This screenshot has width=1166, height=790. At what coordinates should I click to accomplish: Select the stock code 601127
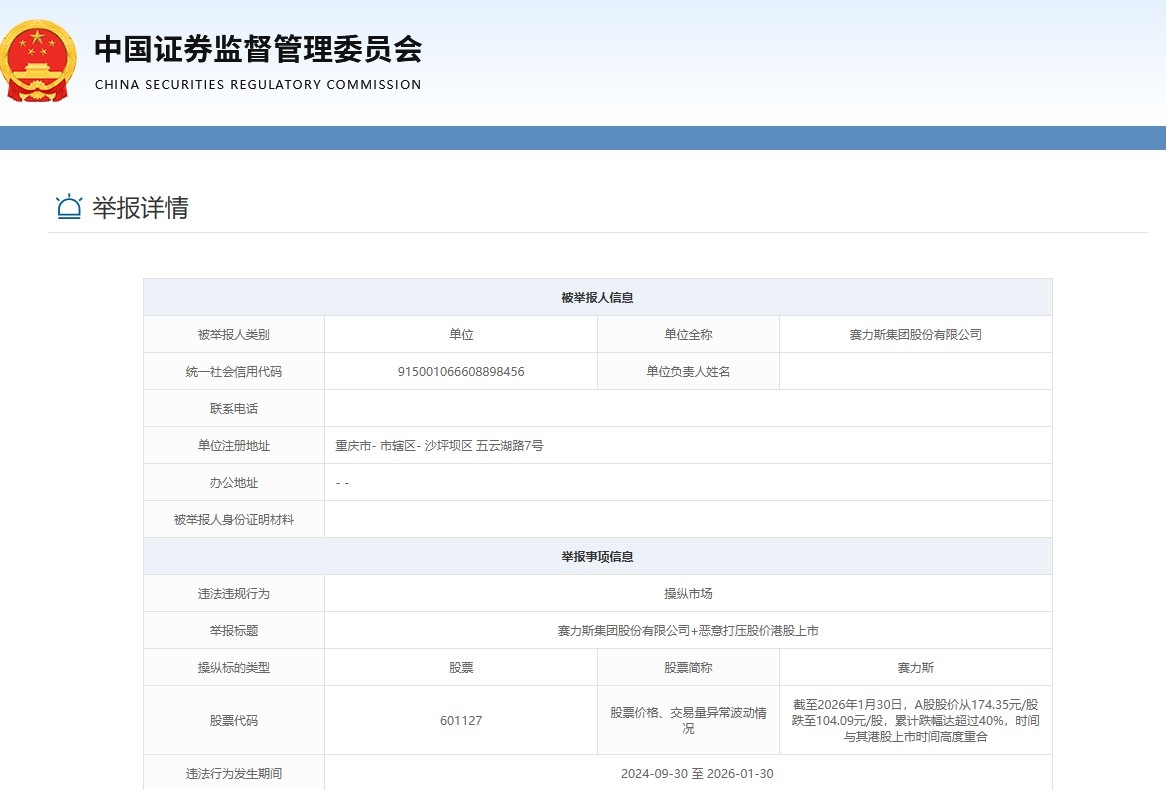pyautogui.click(x=461, y=721)
